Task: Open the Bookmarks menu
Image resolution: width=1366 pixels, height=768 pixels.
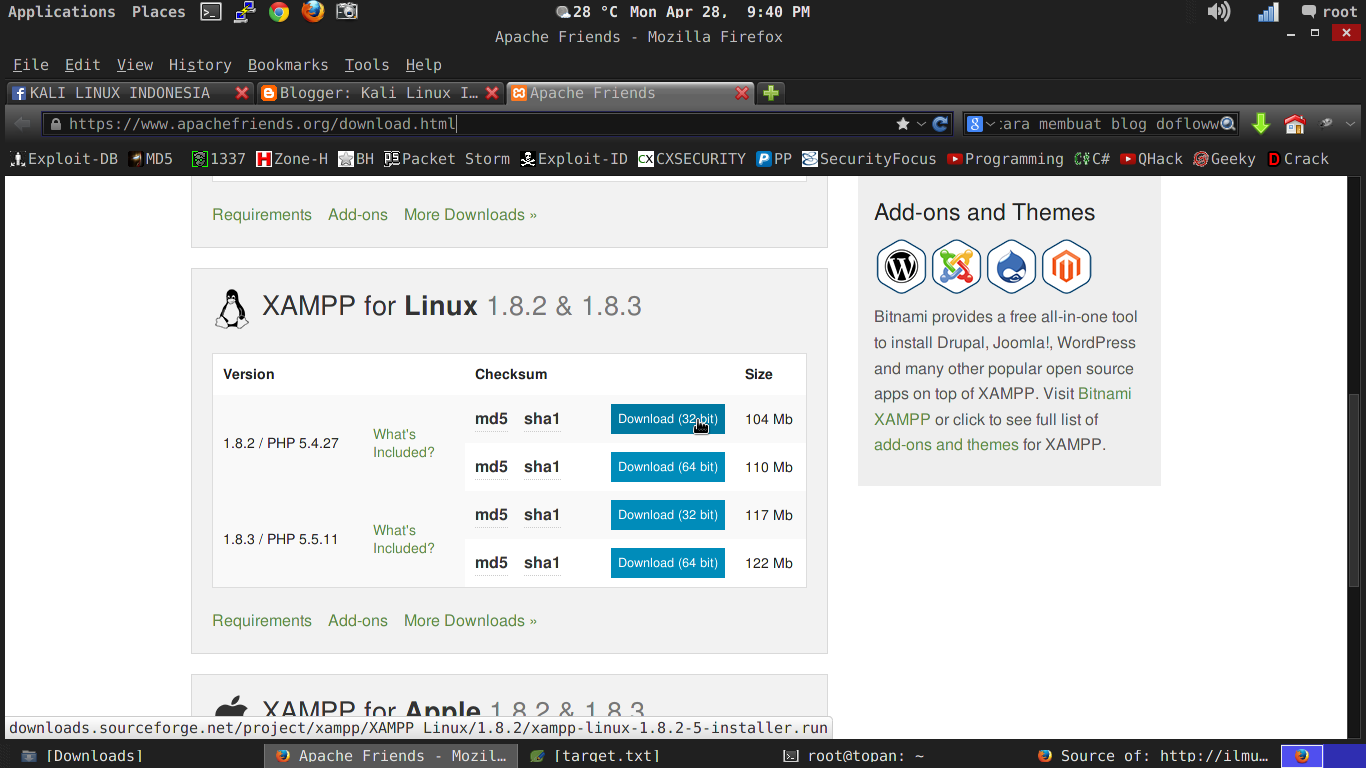Action: point(288,65)
